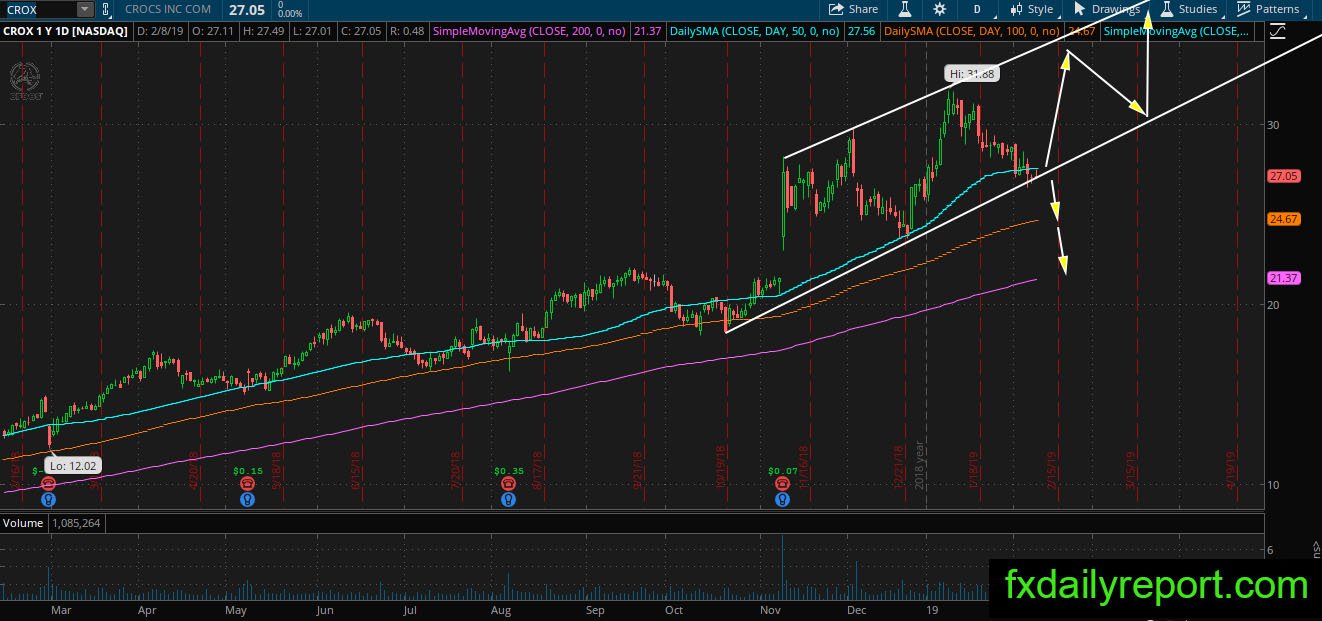The height and width of the screenshot is (621, 1322).
Task: Open the Drawings menu
Action: pyautogui.click(x=1106, y=9)
